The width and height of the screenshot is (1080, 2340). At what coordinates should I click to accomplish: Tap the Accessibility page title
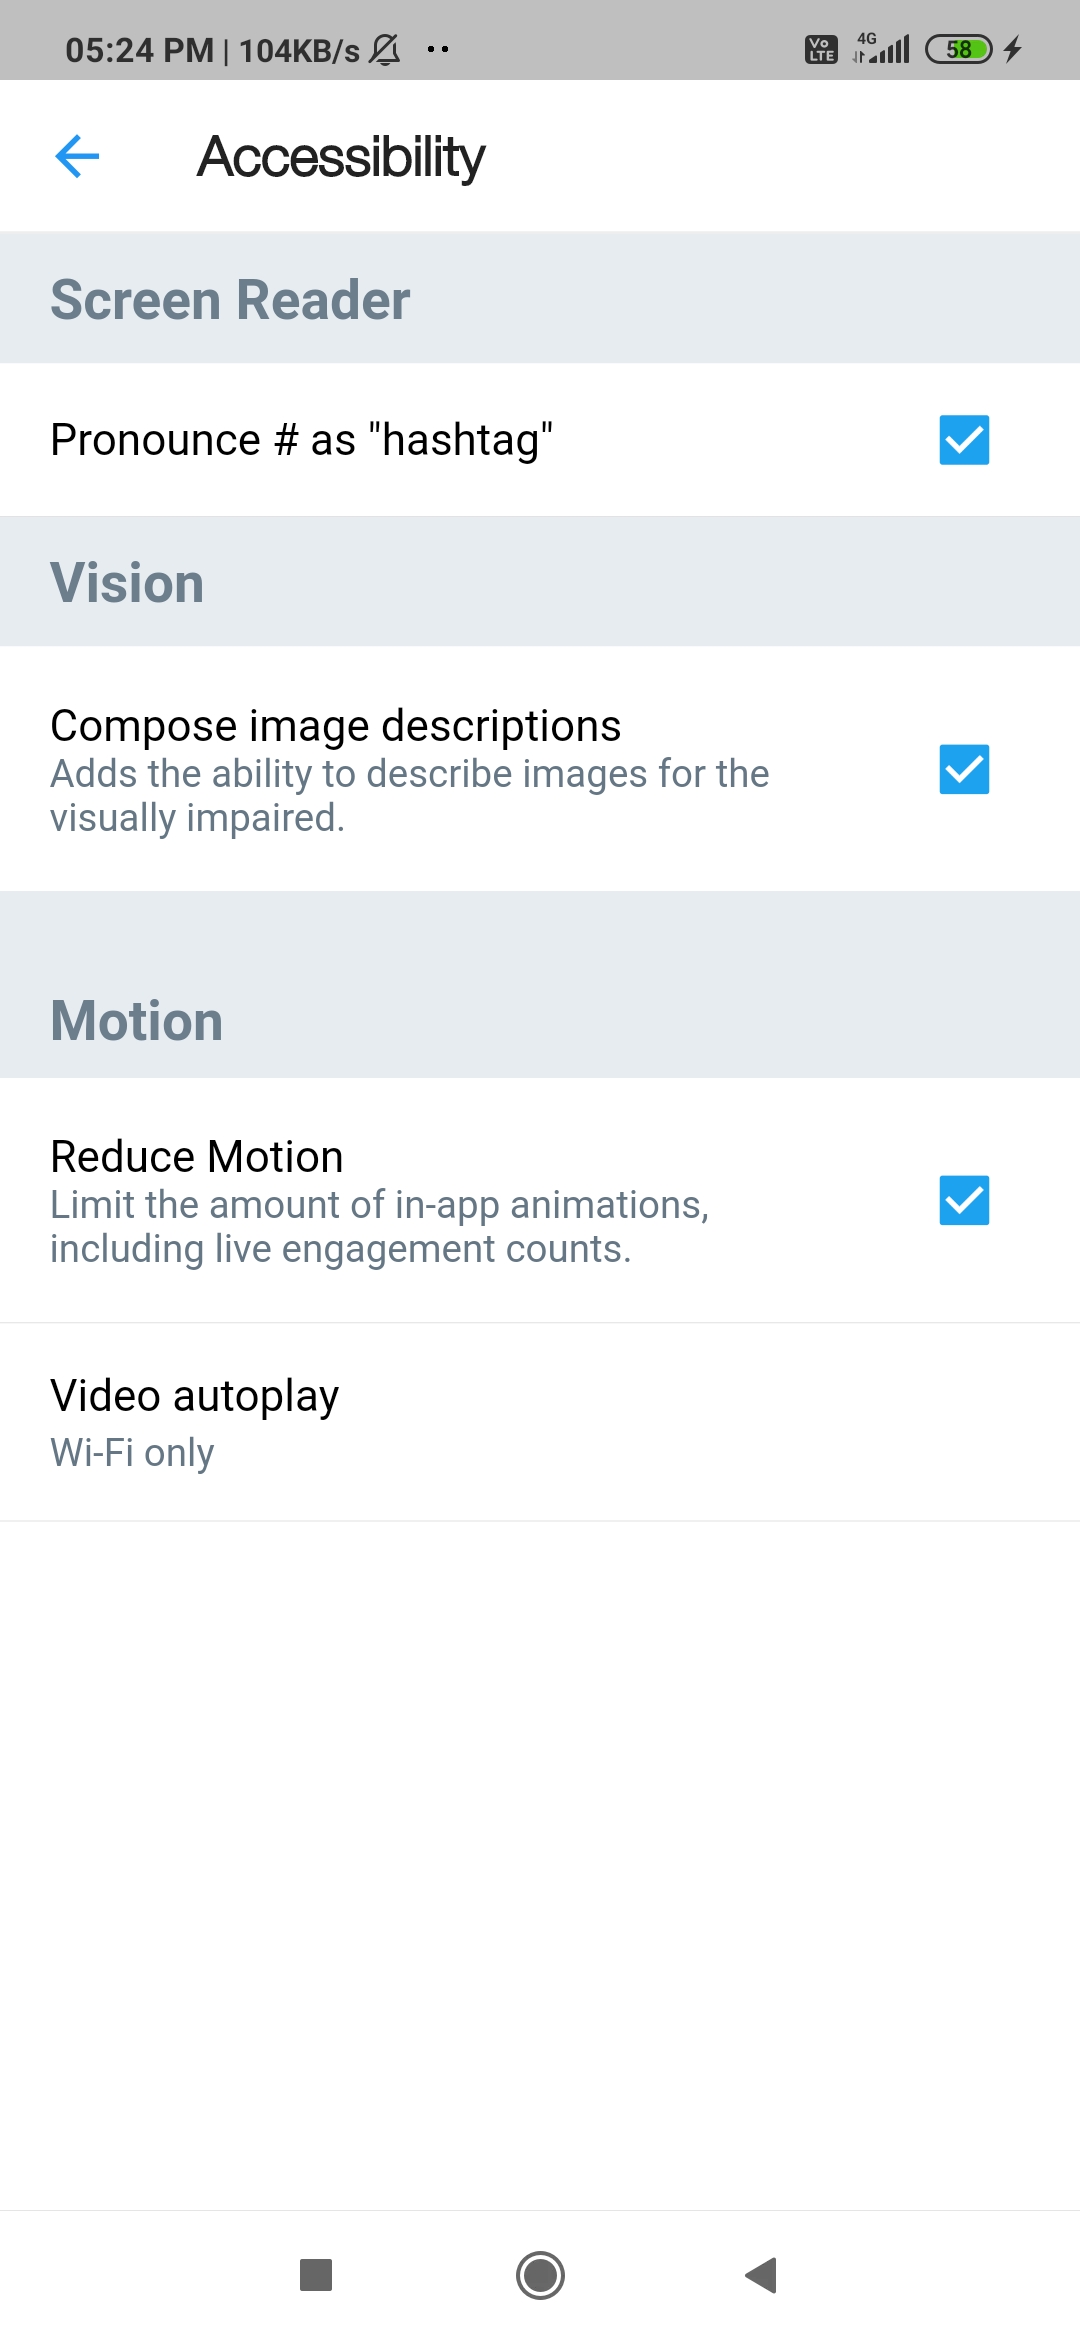pyautogui.click(x=341, y=157)
